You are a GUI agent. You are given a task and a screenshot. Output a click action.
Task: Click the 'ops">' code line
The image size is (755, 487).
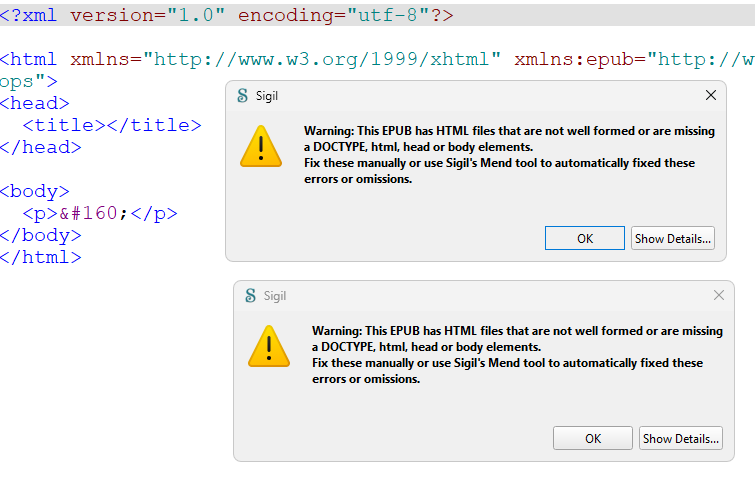29,81
